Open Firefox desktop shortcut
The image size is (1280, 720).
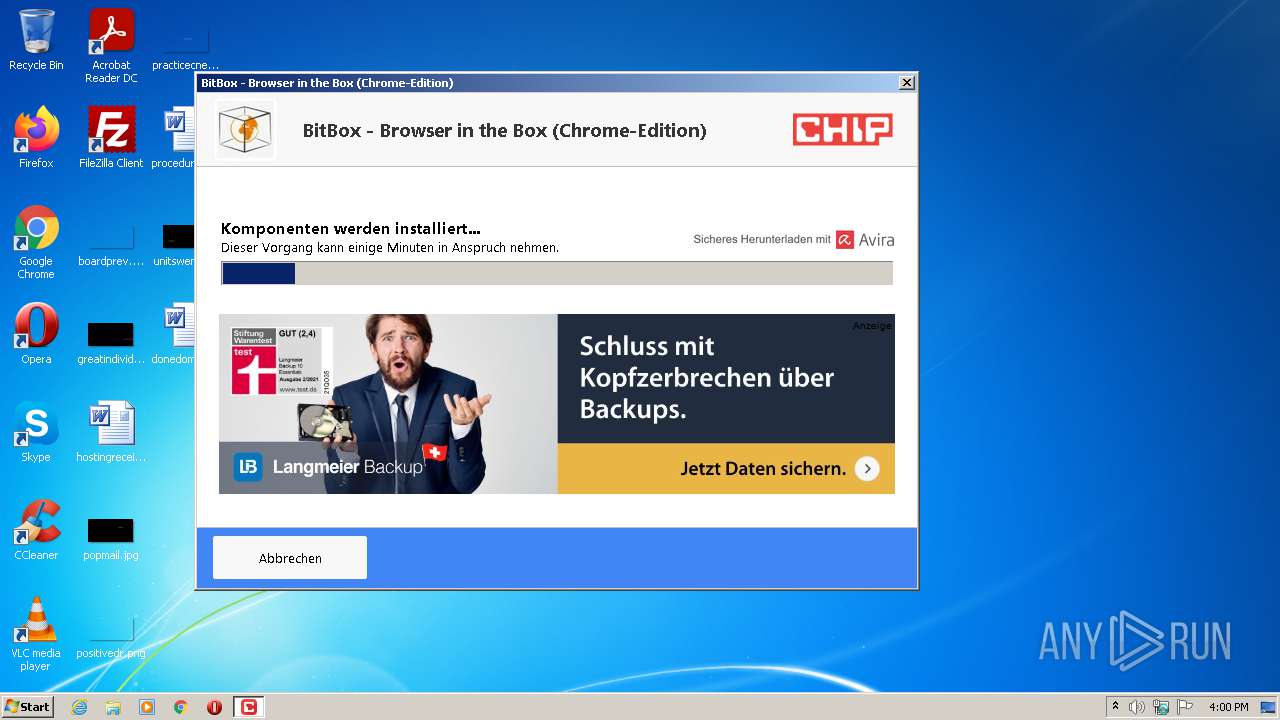coord(36,138)
